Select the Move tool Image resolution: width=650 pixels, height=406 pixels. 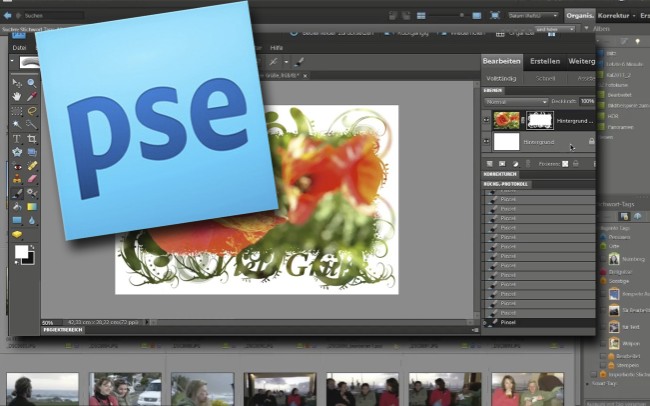pyautogui.click(x=17, y=83)
